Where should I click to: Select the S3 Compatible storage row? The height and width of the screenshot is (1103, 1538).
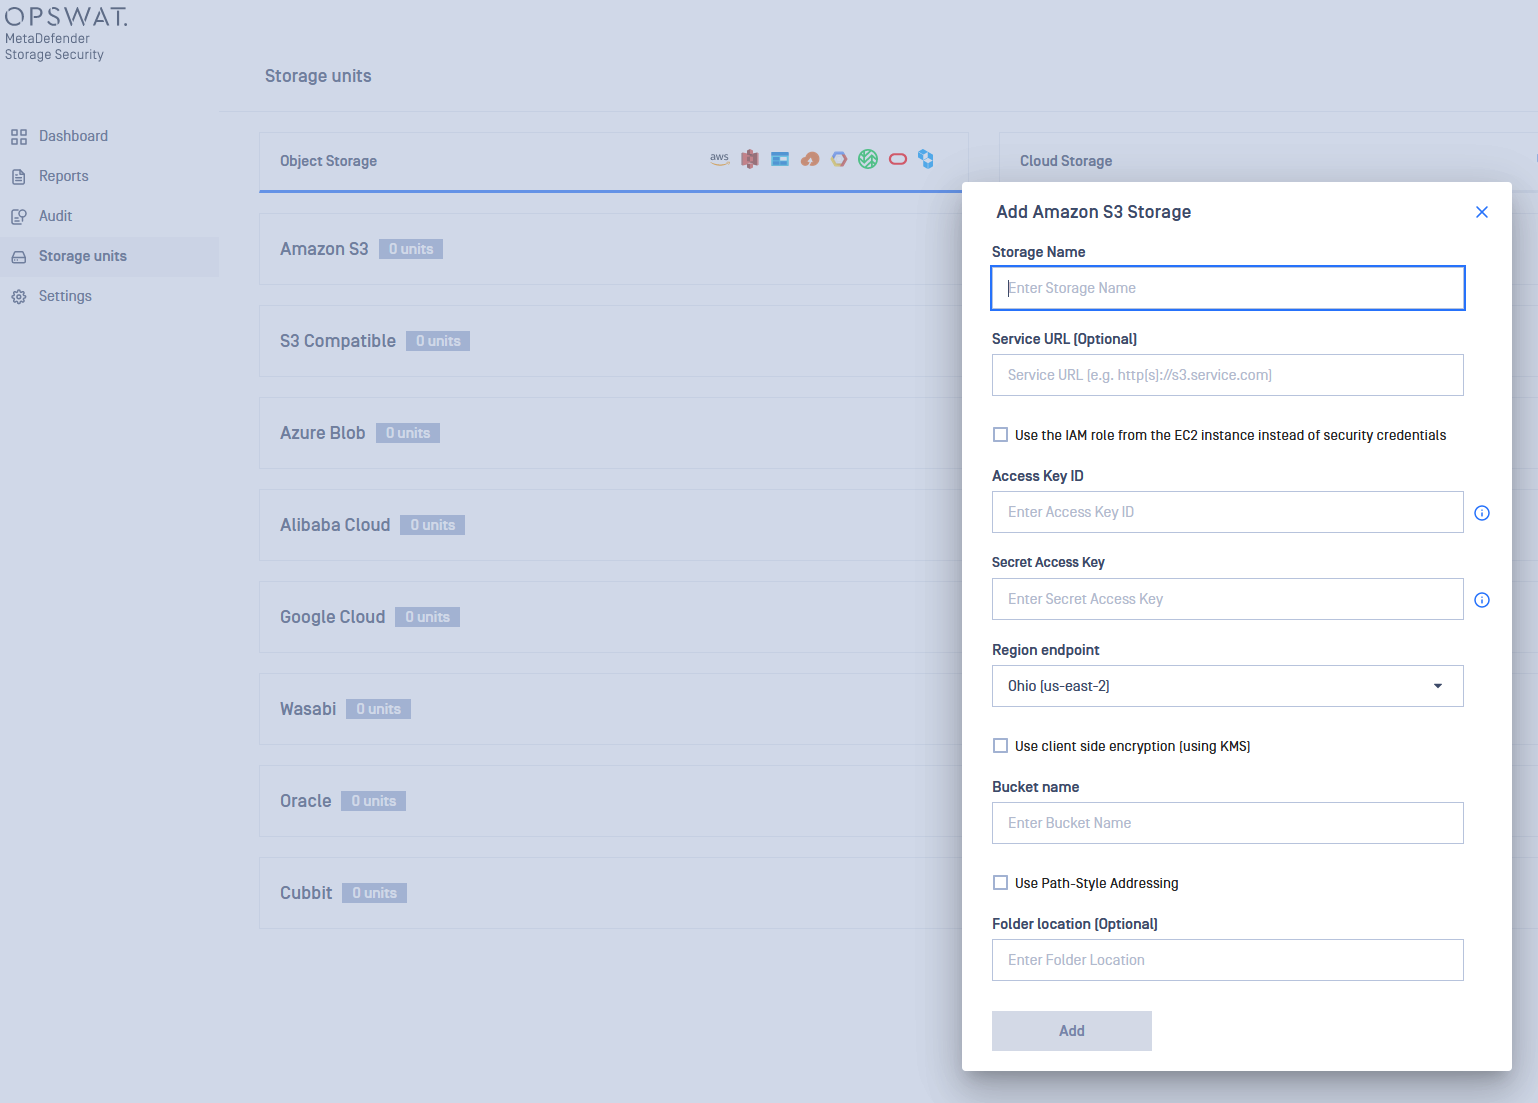pyautogui.click(x=610, y=341)
